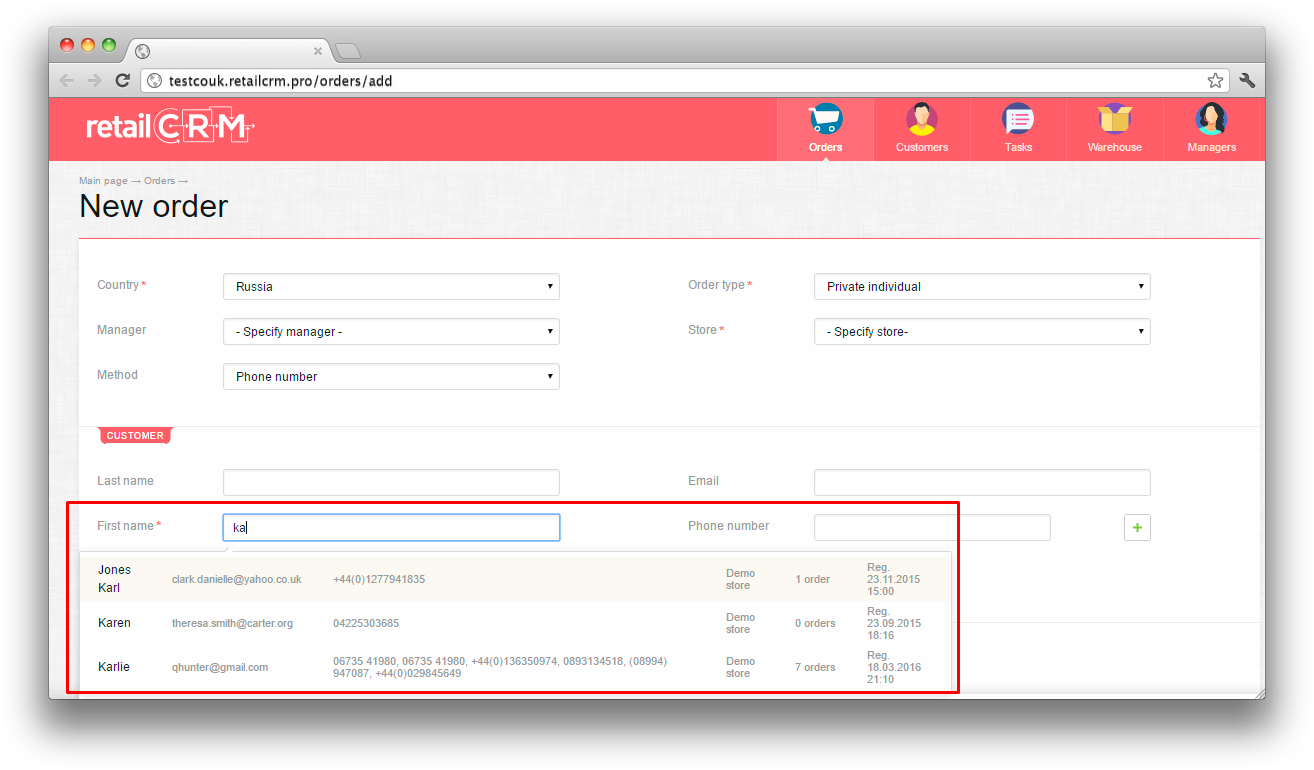
Task: Click email clark.danielle@yahoo.co.uk
Action: [237, 579]
